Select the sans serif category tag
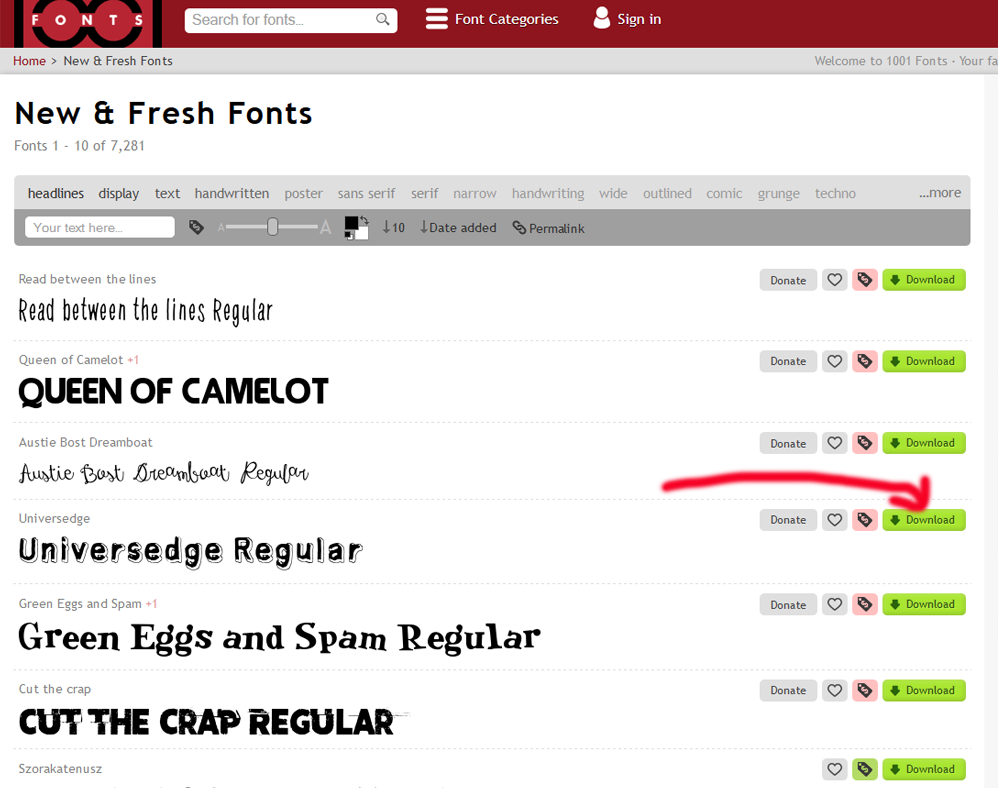The image size is (998, 788). pyautogui.click(x=367, y=193)
